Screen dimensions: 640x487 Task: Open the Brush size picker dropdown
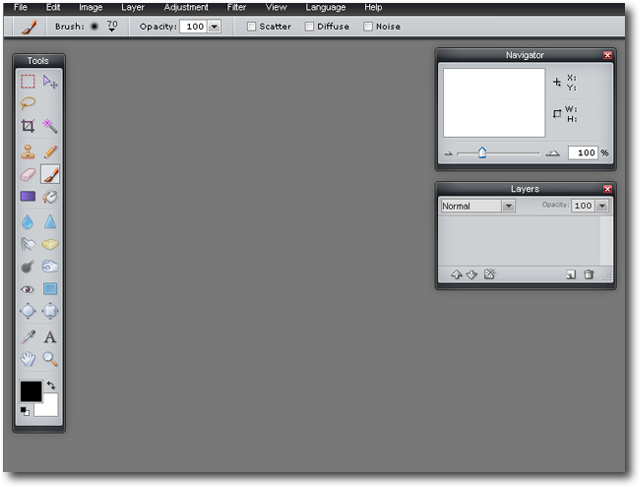coord(112,27)
